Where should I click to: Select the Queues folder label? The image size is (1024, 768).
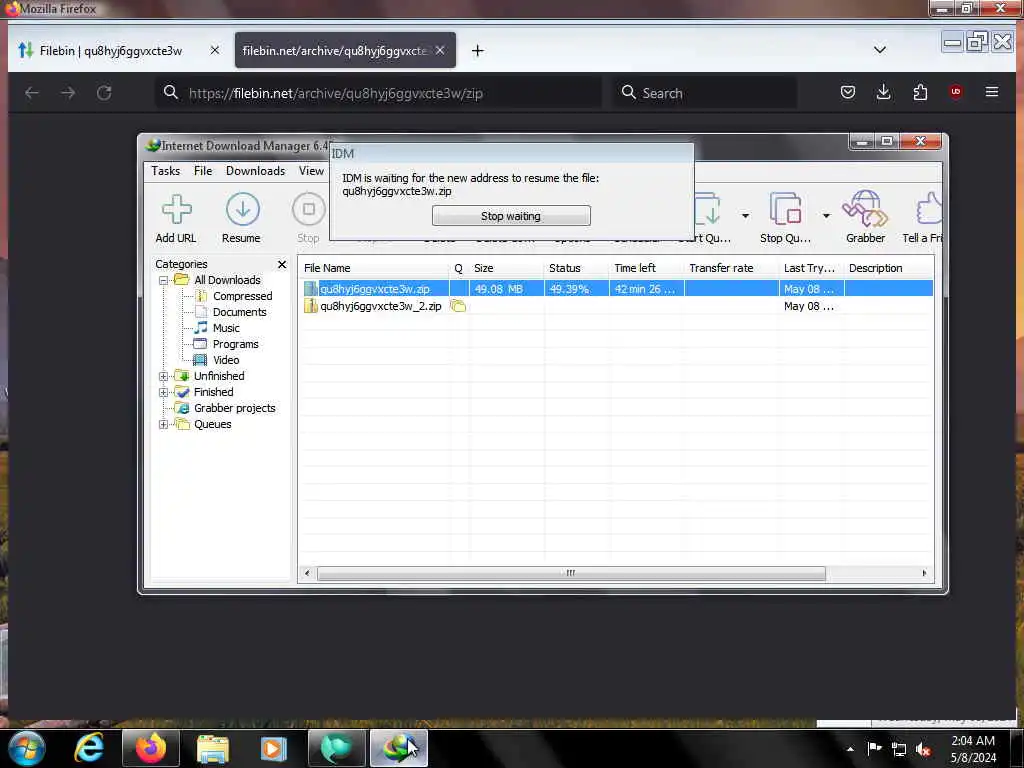coord(212,424)
